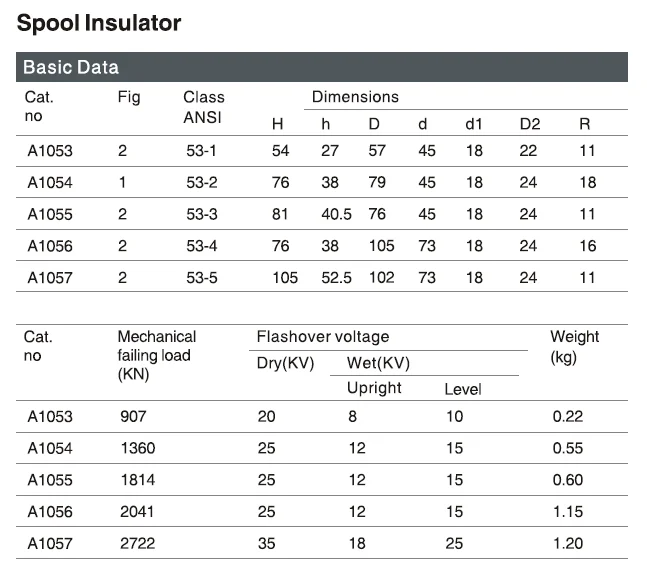Click the Class ANSI column header

point(203,106)
